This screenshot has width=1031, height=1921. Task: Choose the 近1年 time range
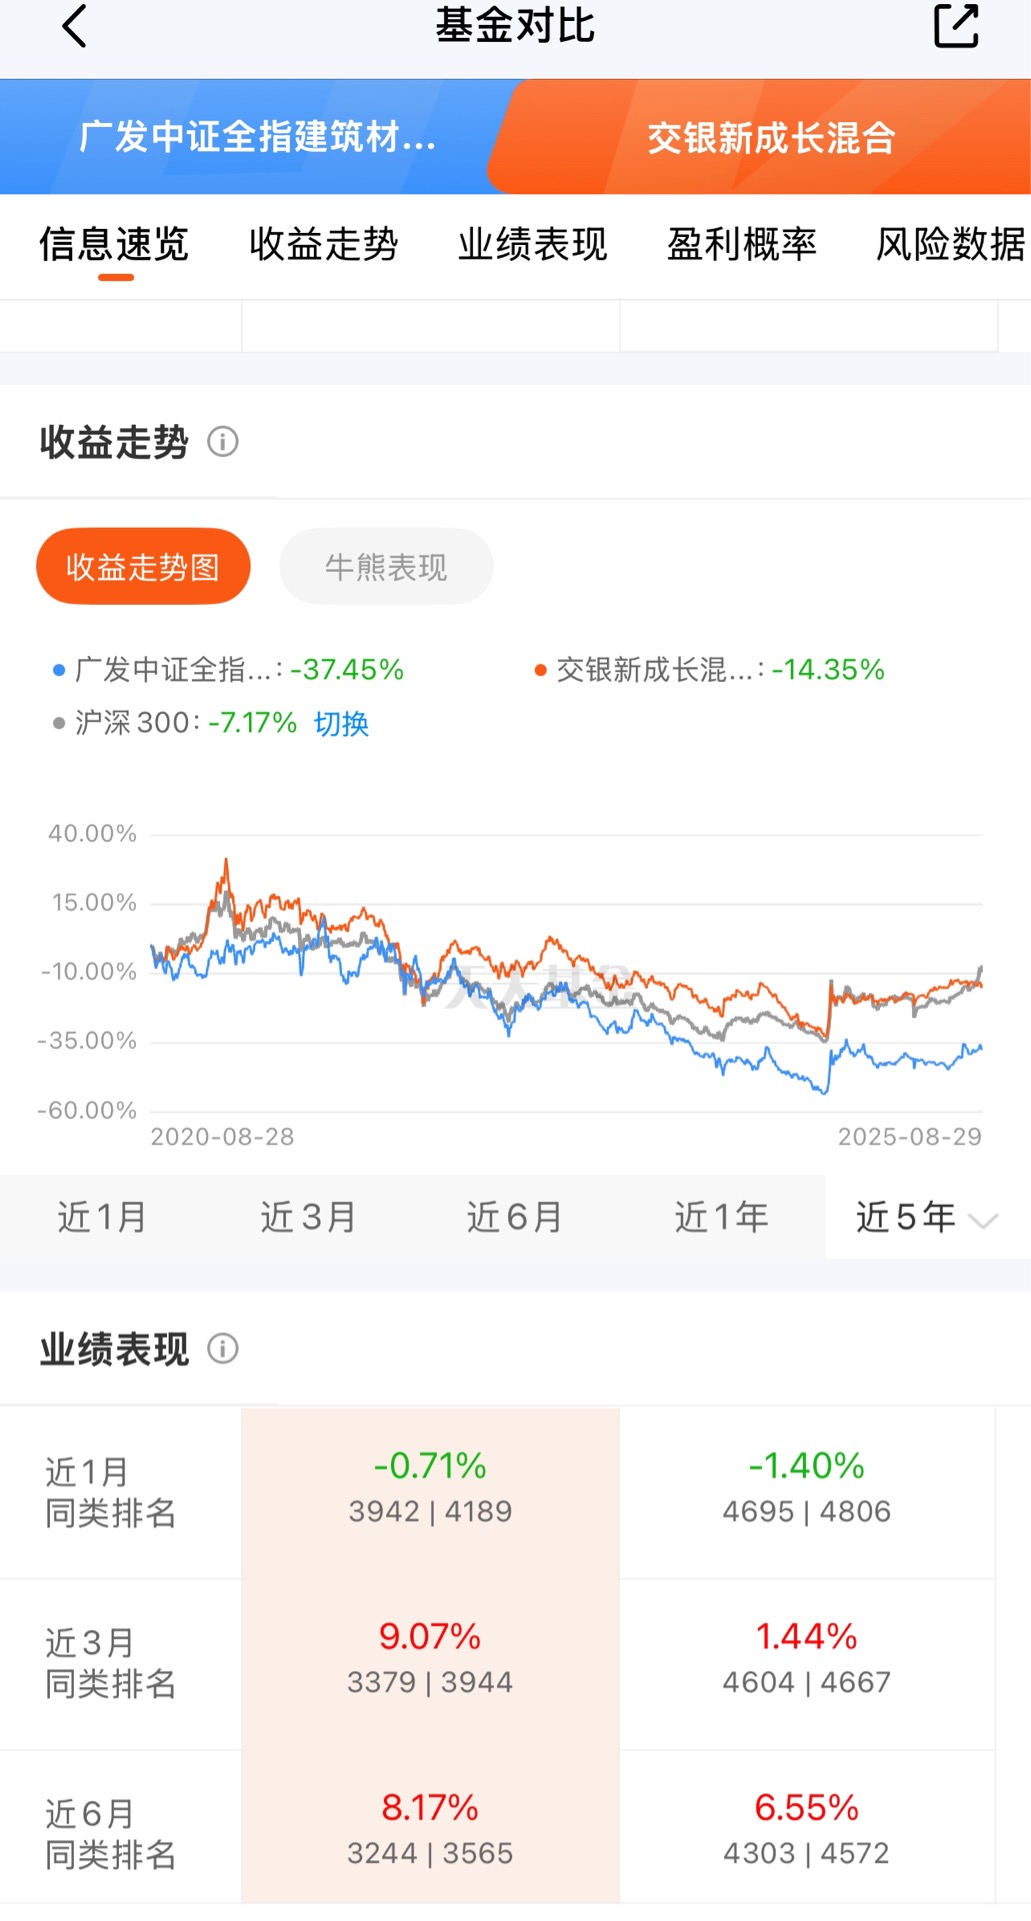tap(721, 1216)
